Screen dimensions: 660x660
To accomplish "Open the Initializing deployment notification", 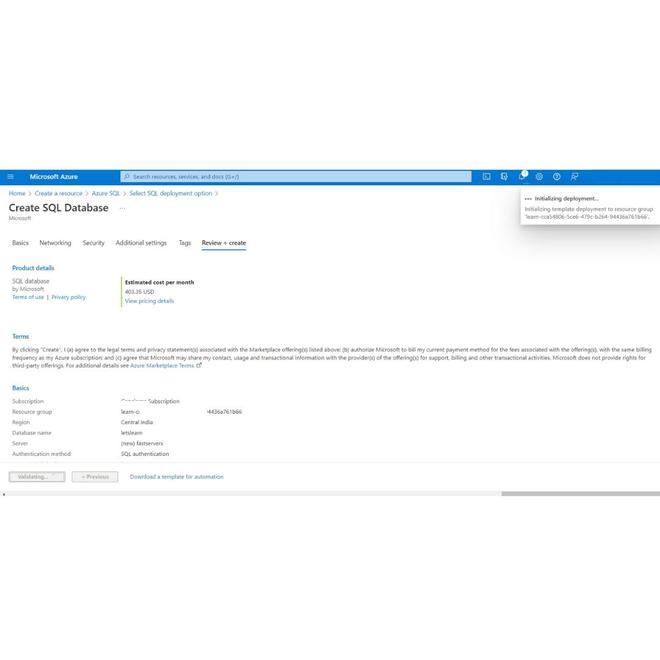I will [590, 207].
